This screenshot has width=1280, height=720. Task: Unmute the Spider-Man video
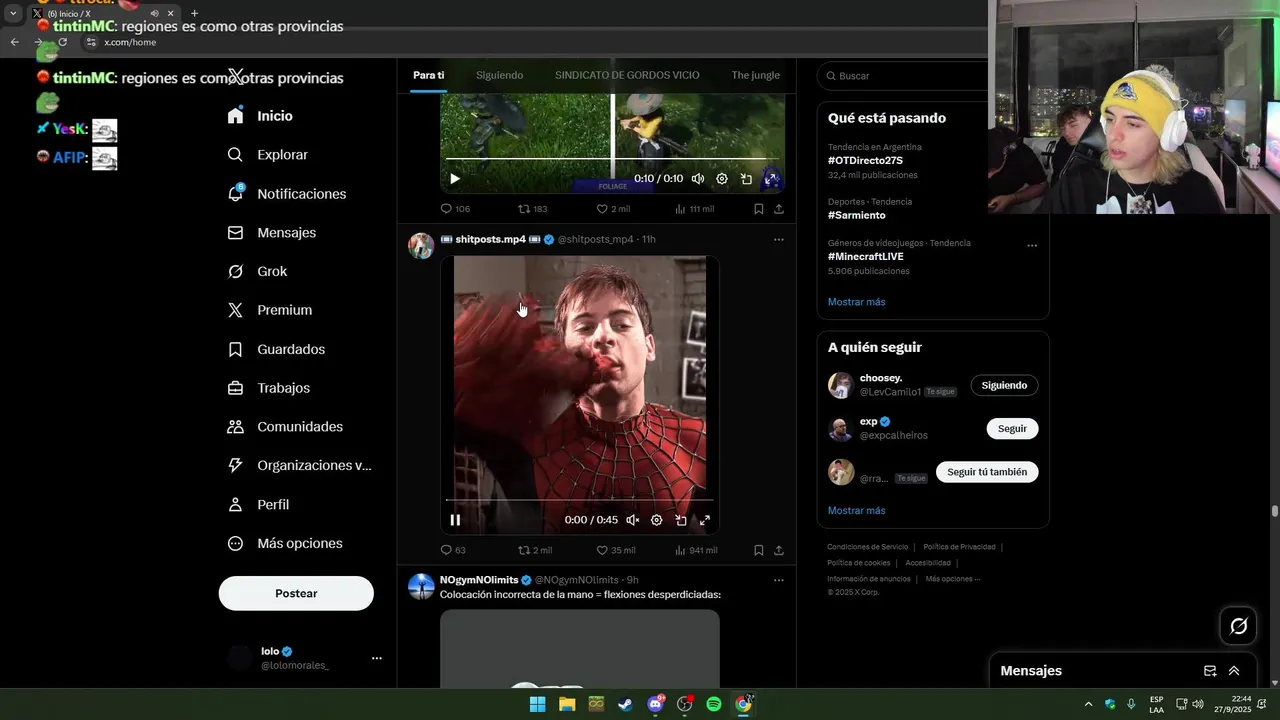click(x=632, y=520)
